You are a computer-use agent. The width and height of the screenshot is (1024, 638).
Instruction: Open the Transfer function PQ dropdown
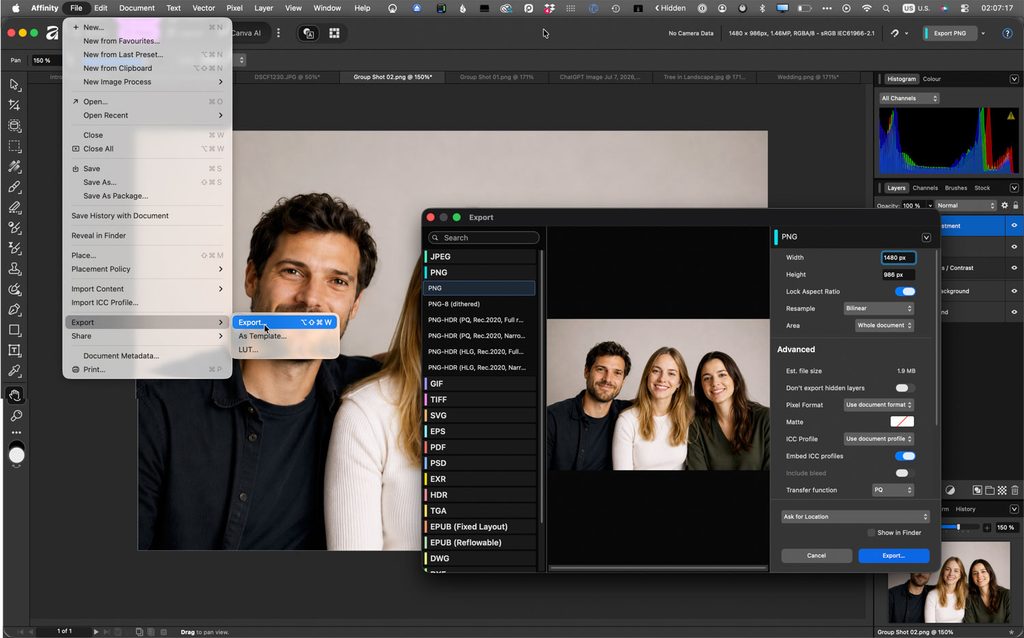[x=893, y=490]
